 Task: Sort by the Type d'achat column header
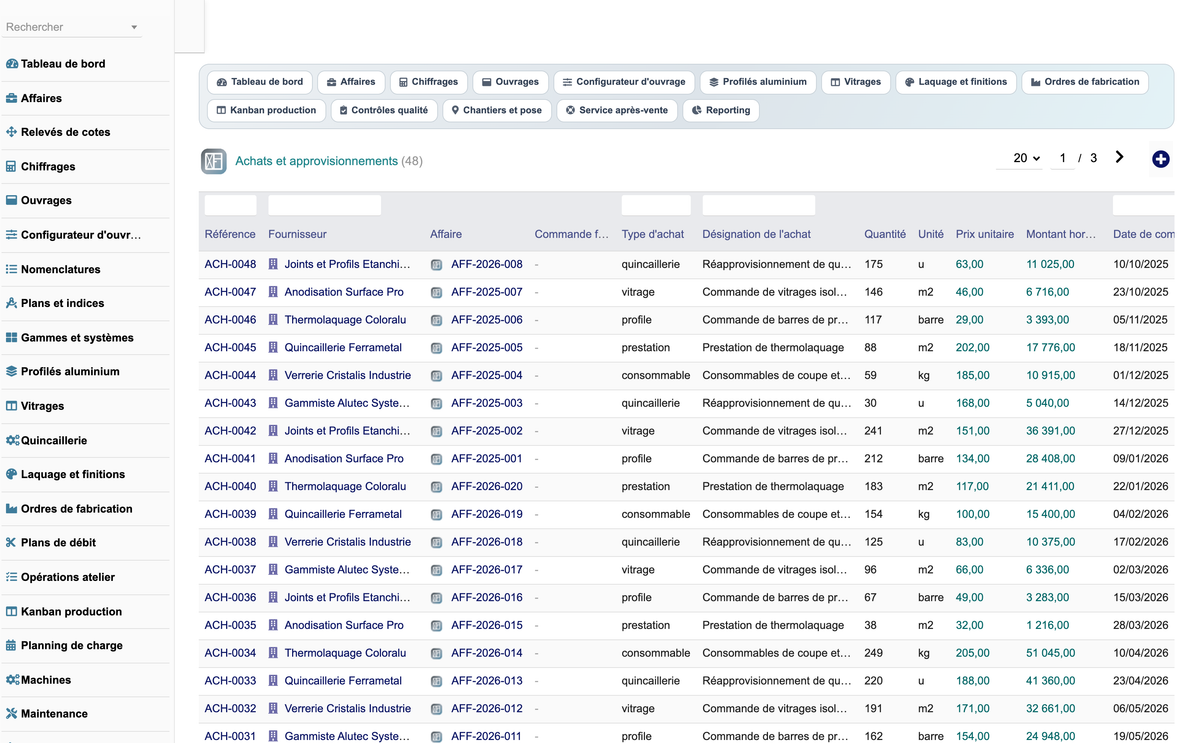click(x=653, y=234)
